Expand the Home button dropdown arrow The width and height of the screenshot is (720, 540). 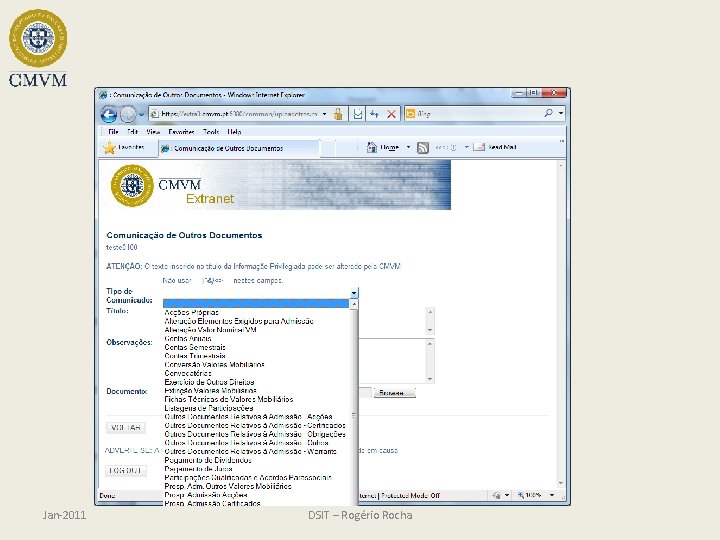coord(408,147)
